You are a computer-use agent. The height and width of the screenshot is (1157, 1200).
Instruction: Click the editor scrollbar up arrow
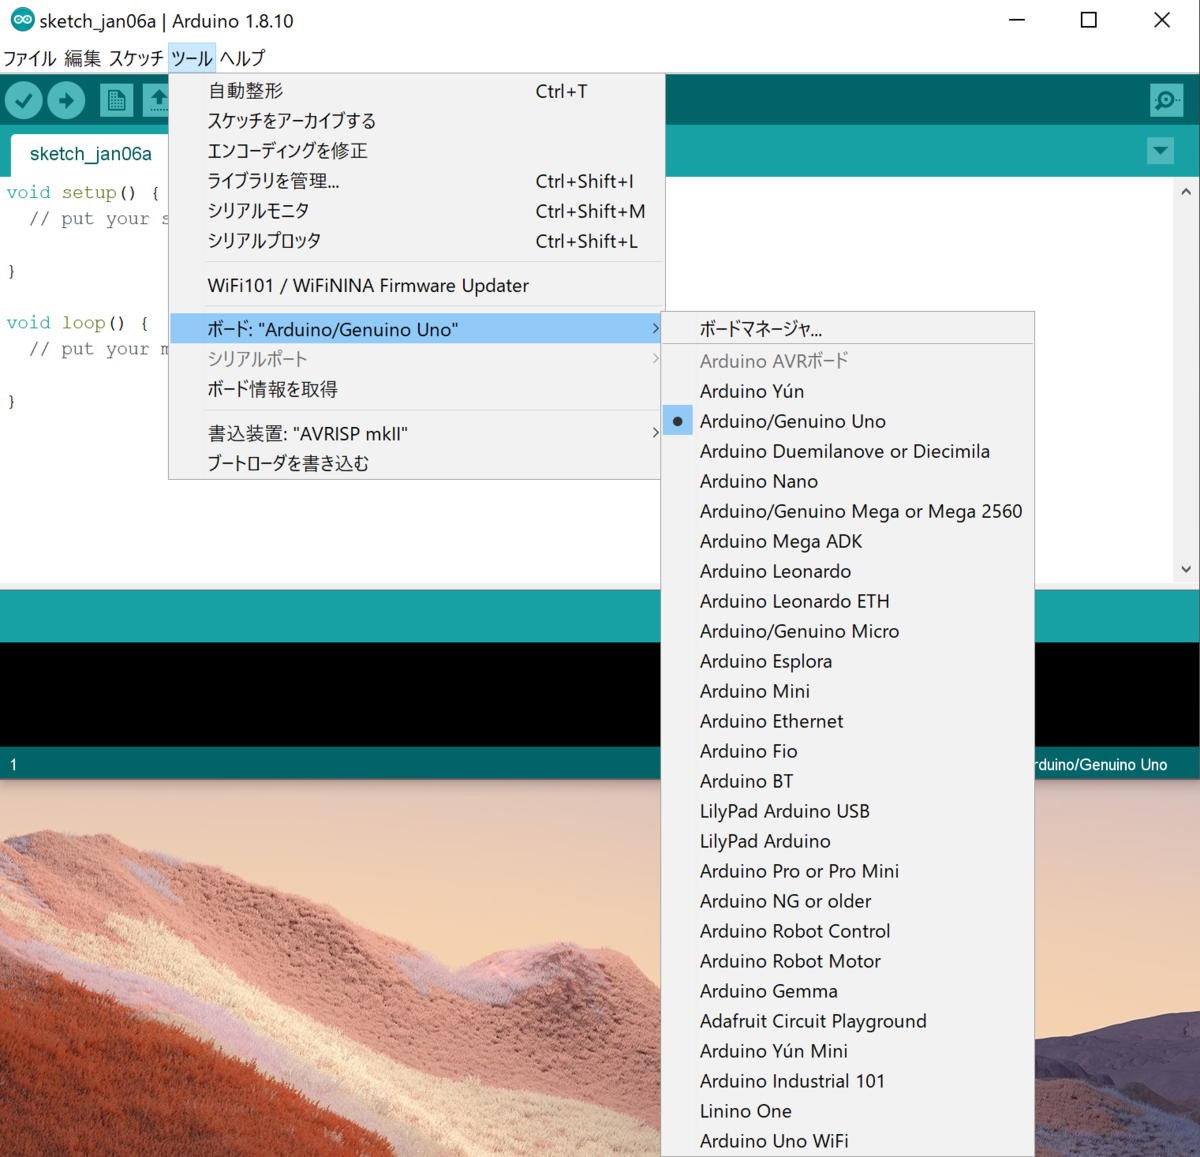[1186, 190]
